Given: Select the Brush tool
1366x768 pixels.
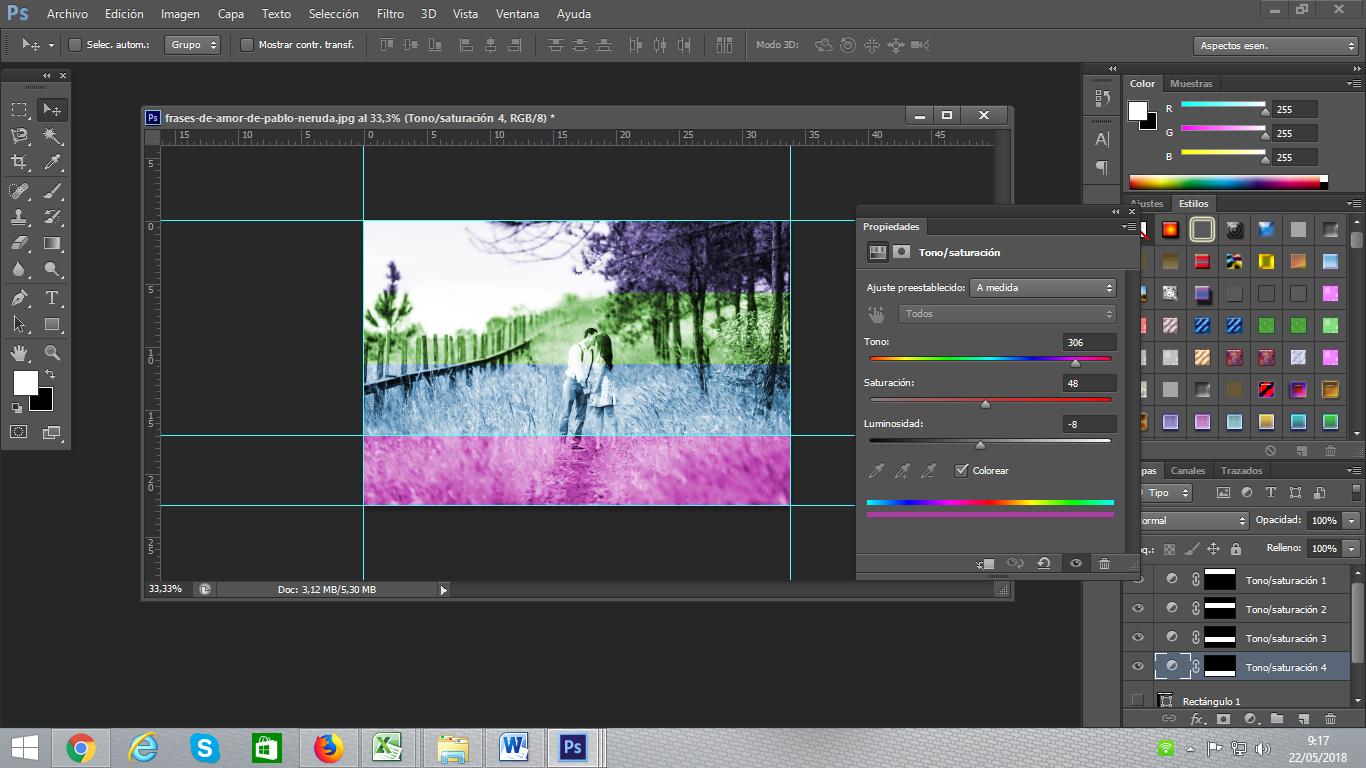Looking at the screenshot, I should click(52, 191).
